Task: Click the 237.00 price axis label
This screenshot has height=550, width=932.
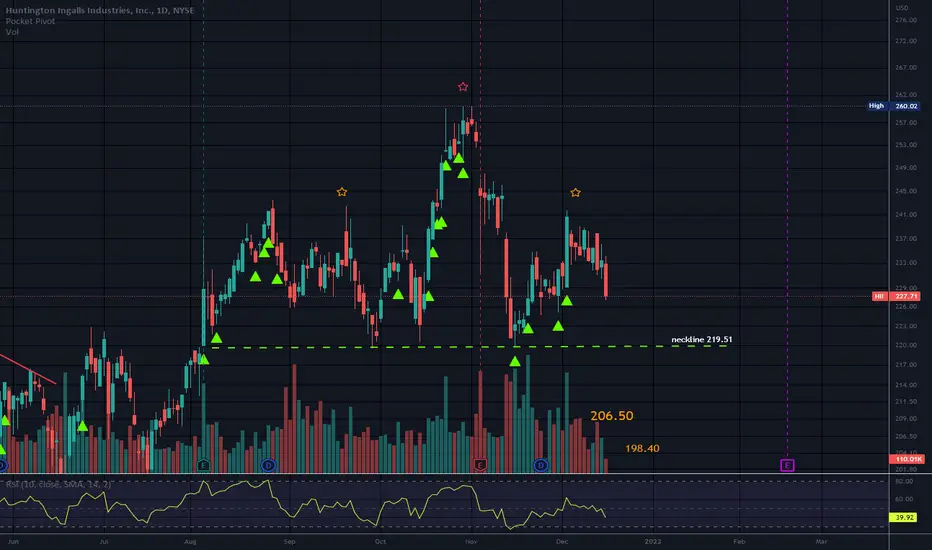Action: [x=906, y=238]
